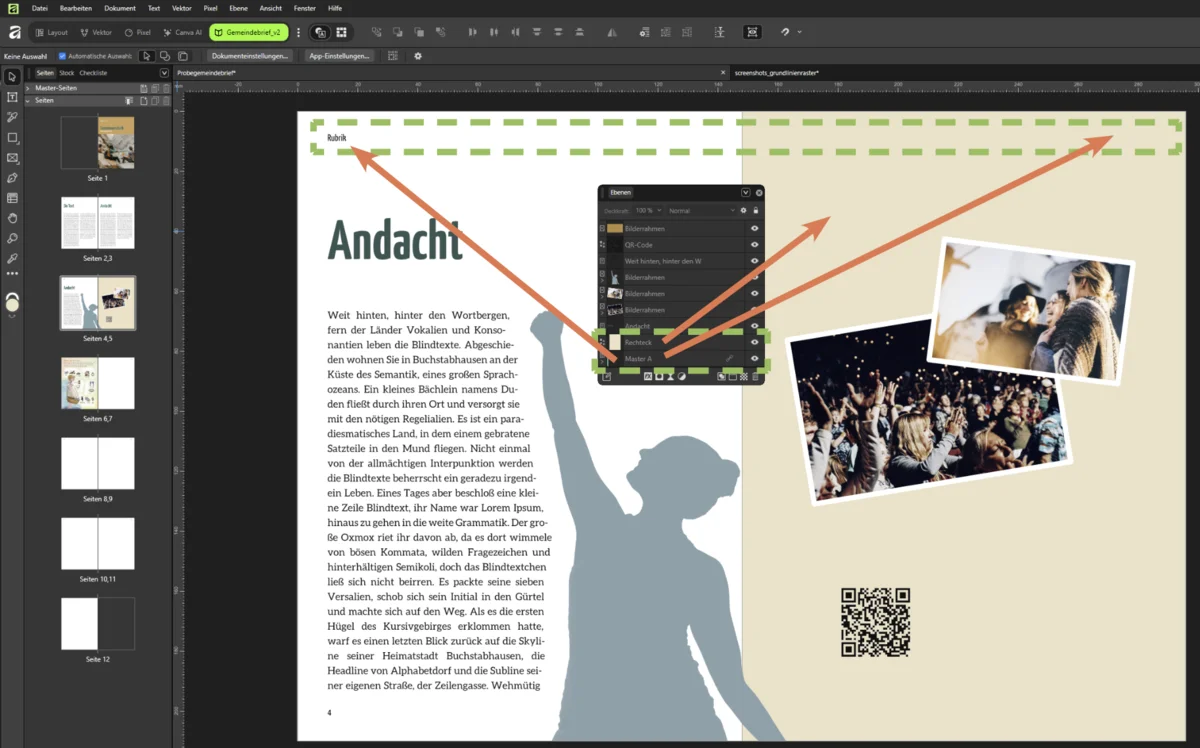Click the Affinity logo in top toolbar
Viewport: 1200px width, 748px height.
tap(14, 32)
